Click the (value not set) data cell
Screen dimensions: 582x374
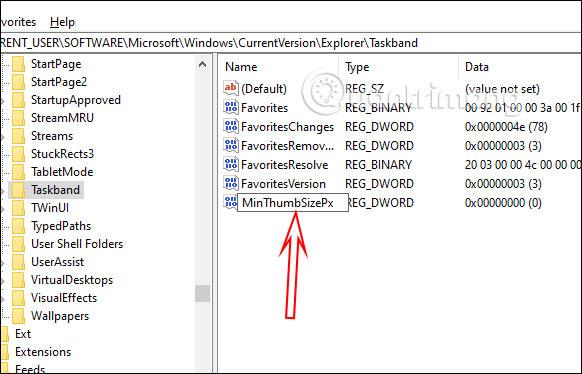coord(502,89)
